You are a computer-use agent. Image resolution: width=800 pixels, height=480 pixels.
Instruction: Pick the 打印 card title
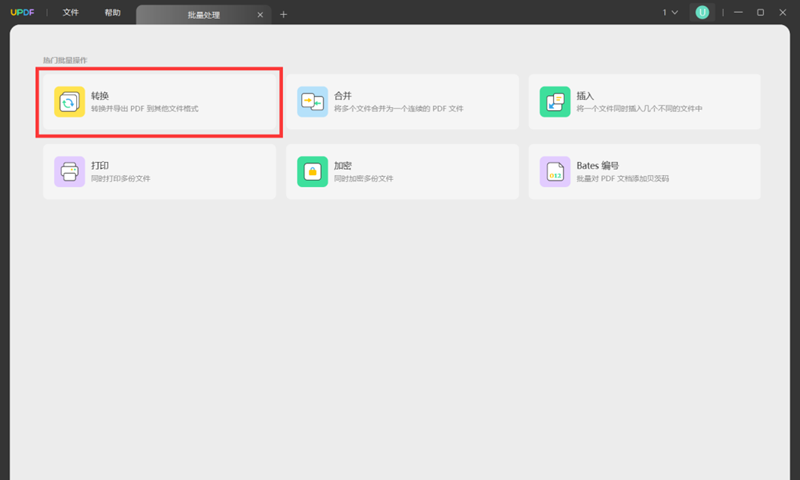[x=100, y=166]
